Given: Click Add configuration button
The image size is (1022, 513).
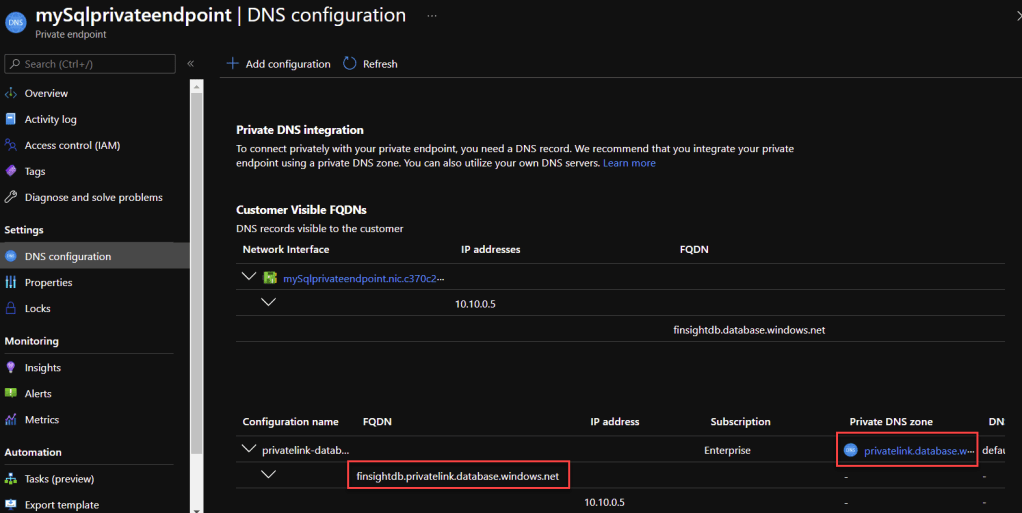Looking at the screenshot, I should coord(278,64).
